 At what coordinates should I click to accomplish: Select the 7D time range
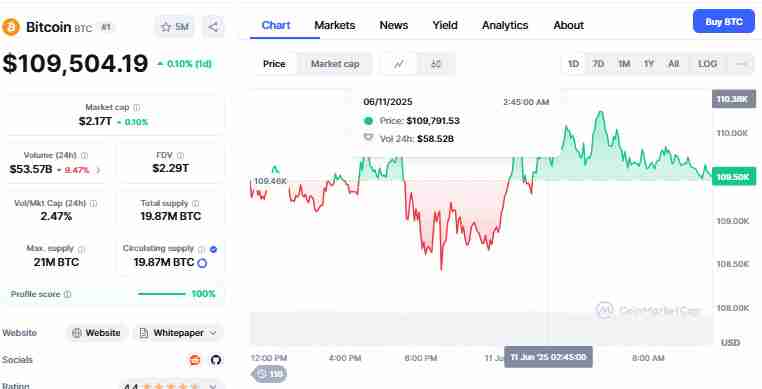click(598, 64)
